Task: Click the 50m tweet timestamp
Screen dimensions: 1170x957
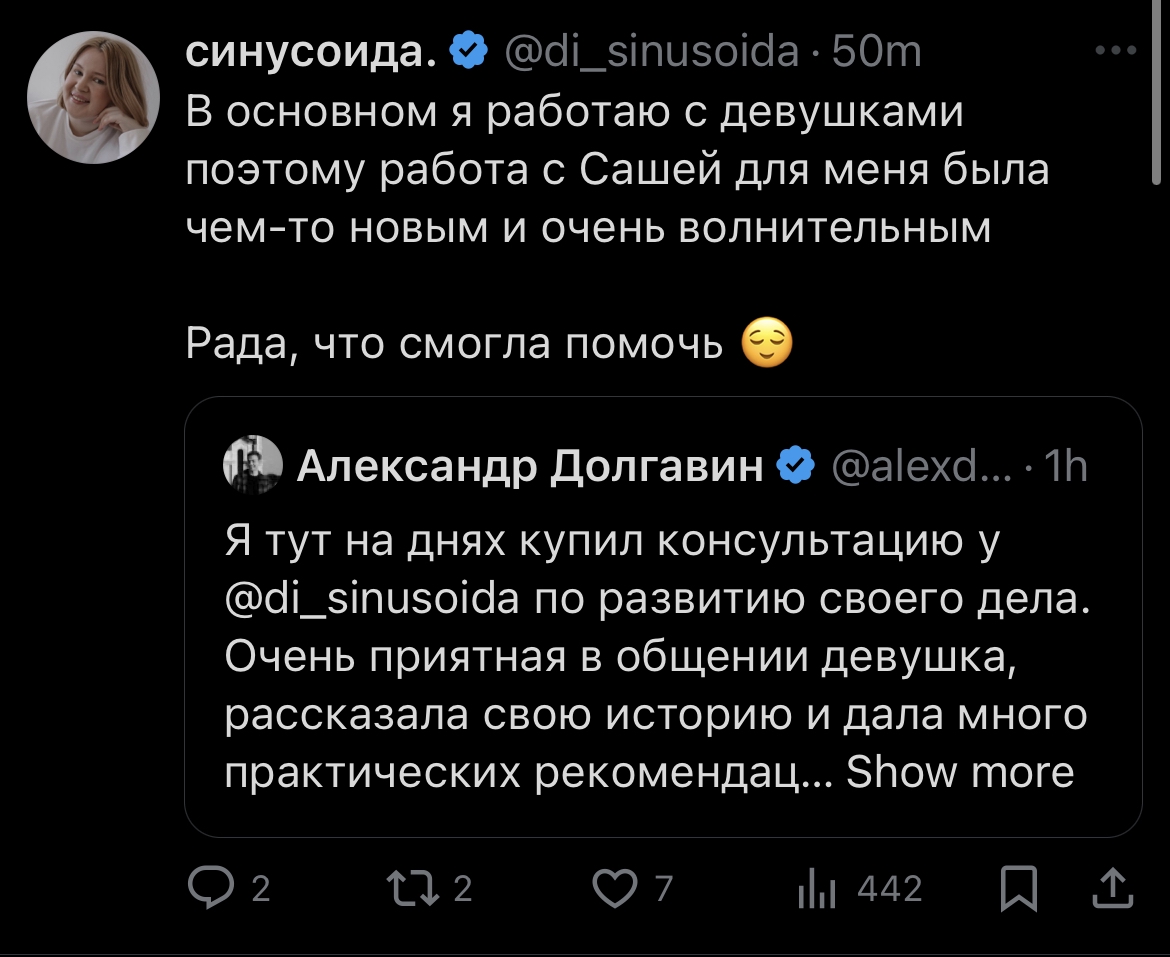Action: click(x=876, y=51)
